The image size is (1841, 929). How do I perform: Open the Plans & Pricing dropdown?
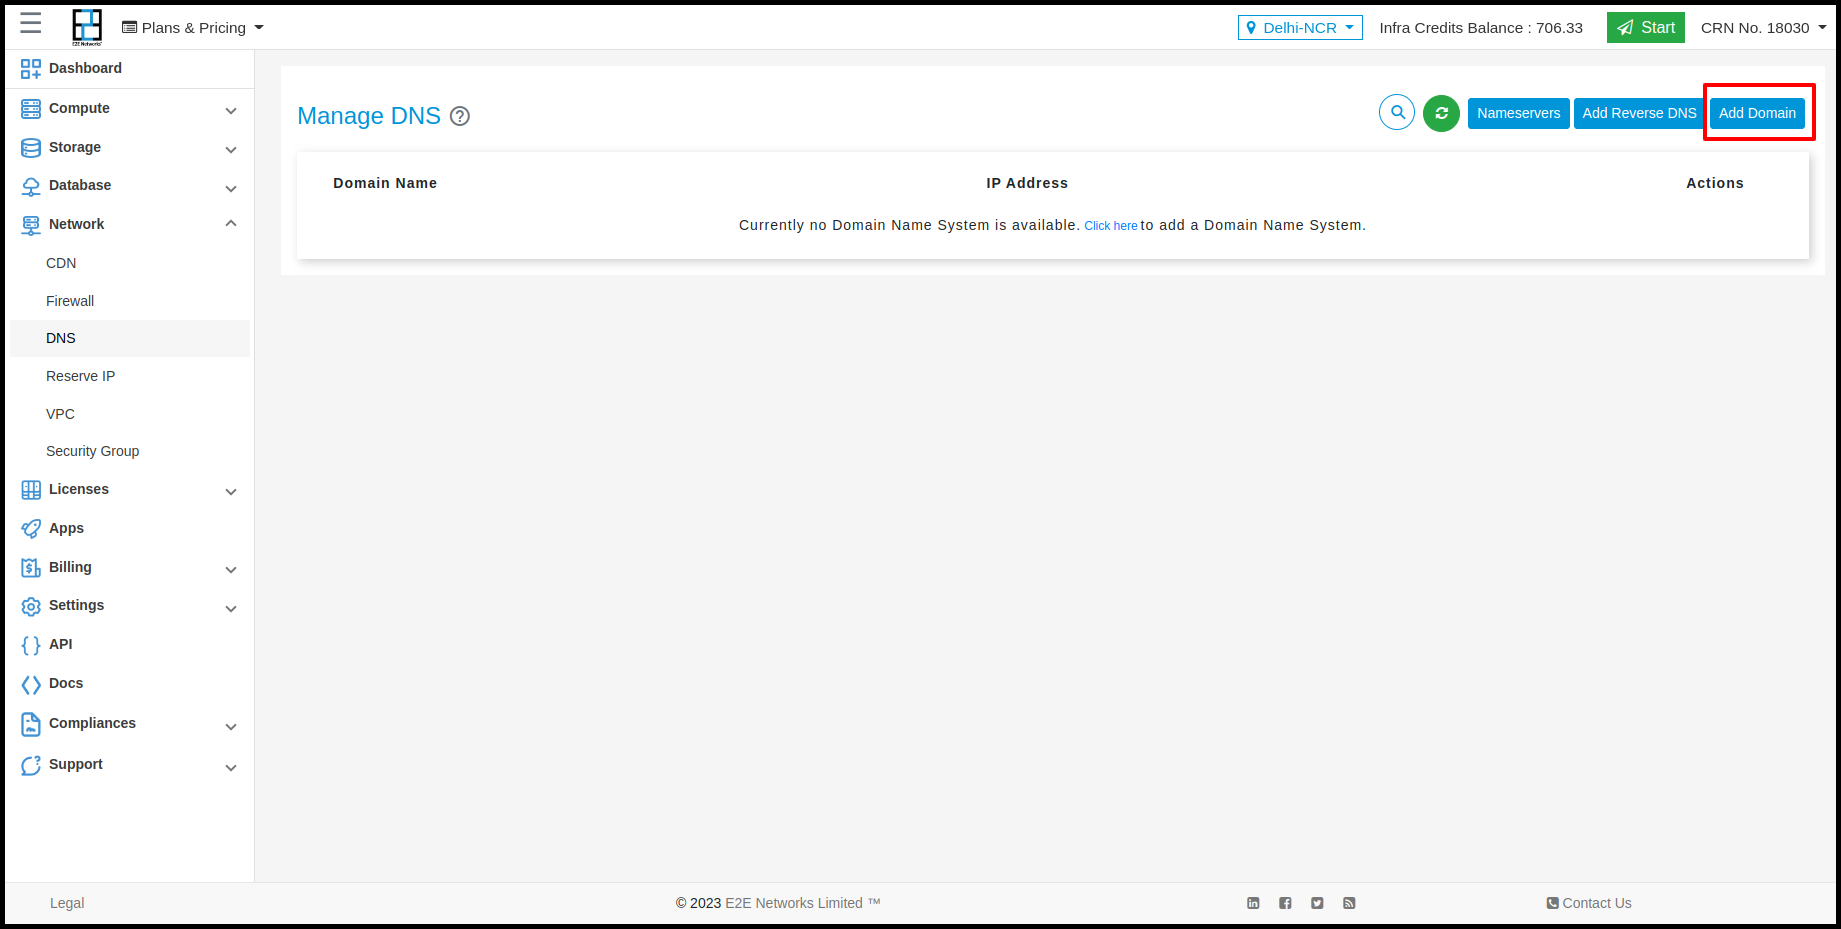pyautogui.click(x=193, y=28)
